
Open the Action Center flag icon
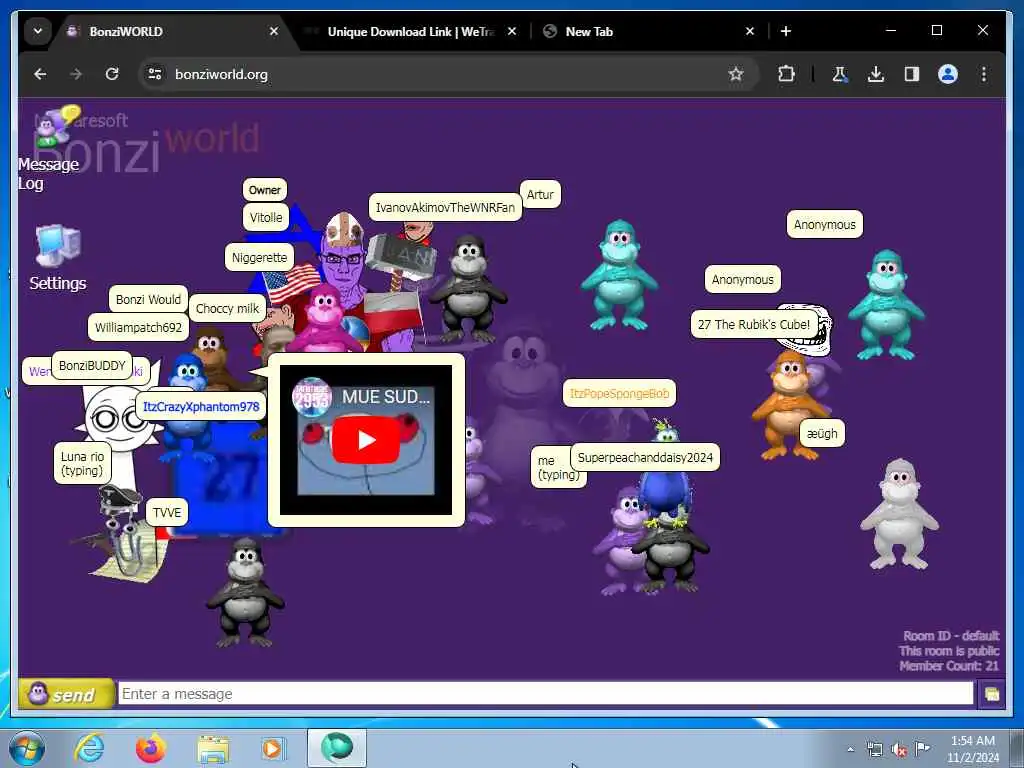[x=922, y=748]
